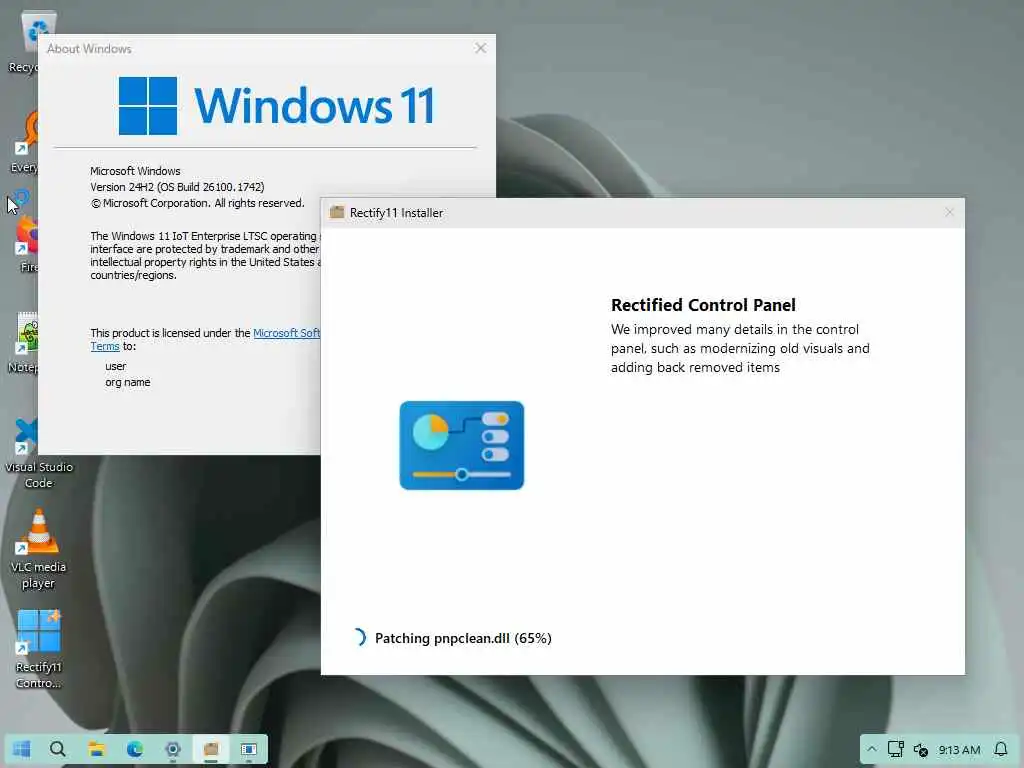Open File Explorer from the taskbar
Viewport: 1024px width, 768px height.
click(97, 749)
